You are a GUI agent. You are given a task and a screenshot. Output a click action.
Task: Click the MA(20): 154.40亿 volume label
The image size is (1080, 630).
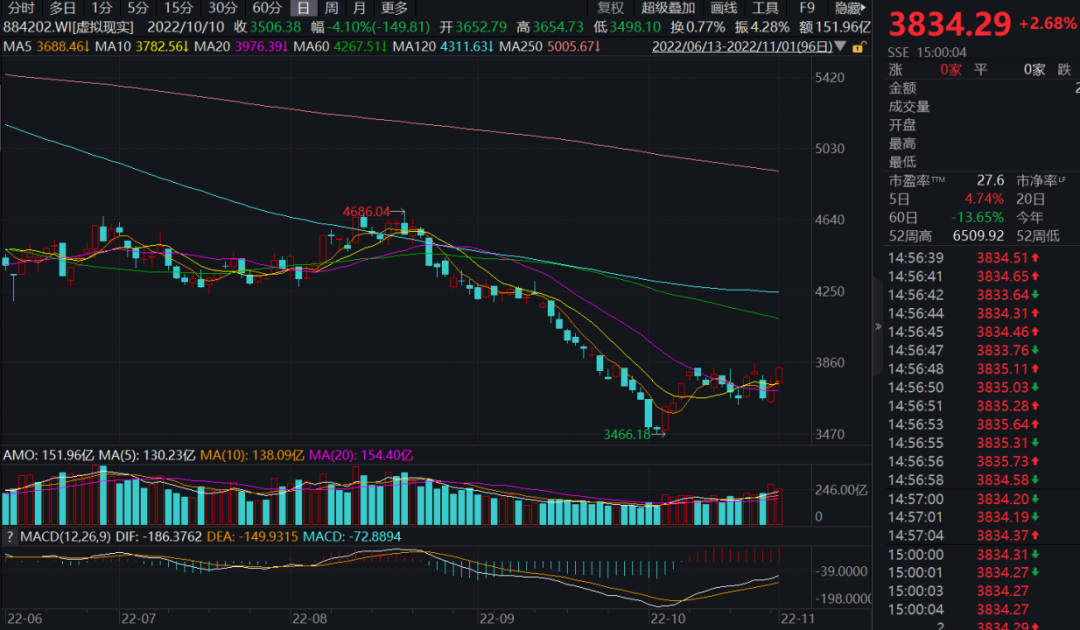[x=361, y=455]
